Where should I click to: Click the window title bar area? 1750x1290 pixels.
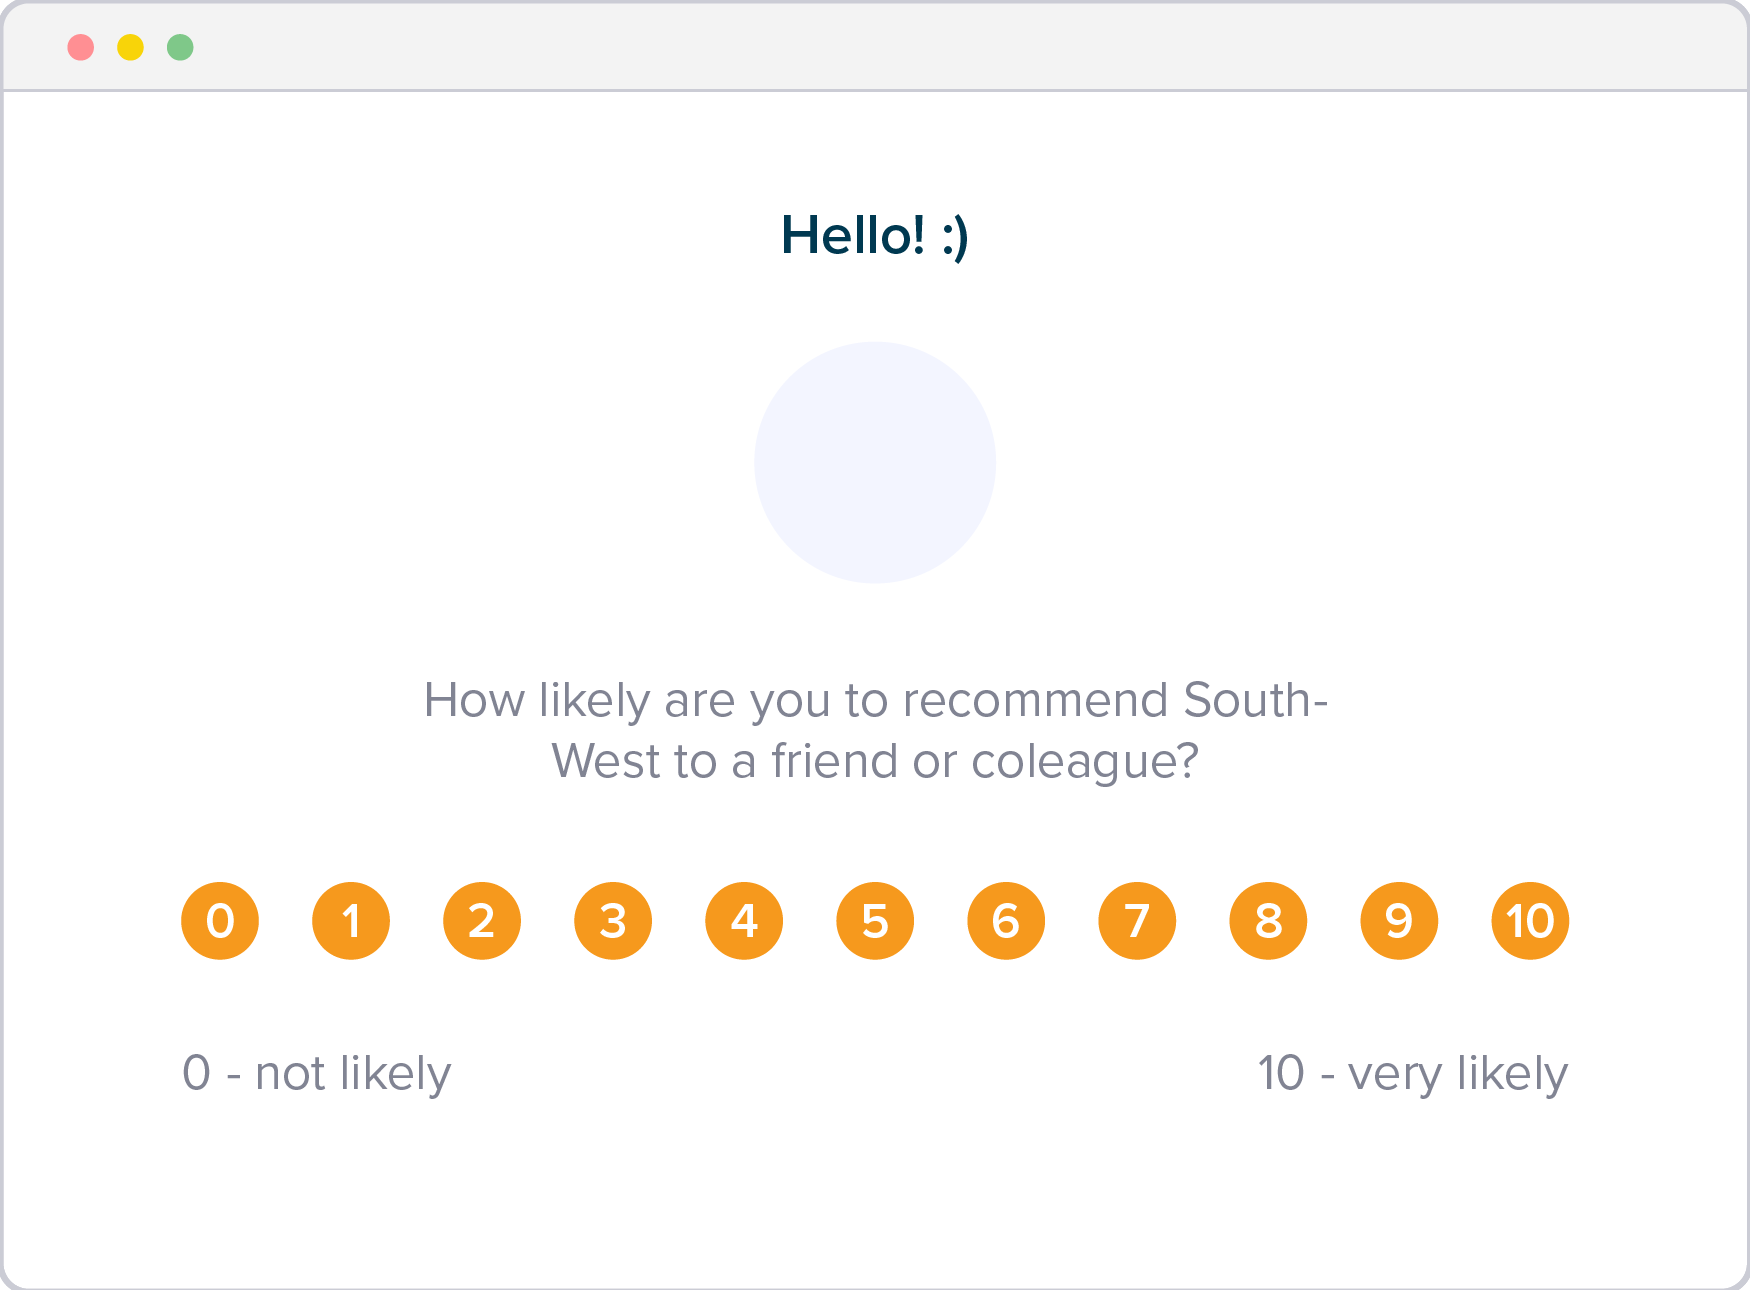tap(800, 46)
